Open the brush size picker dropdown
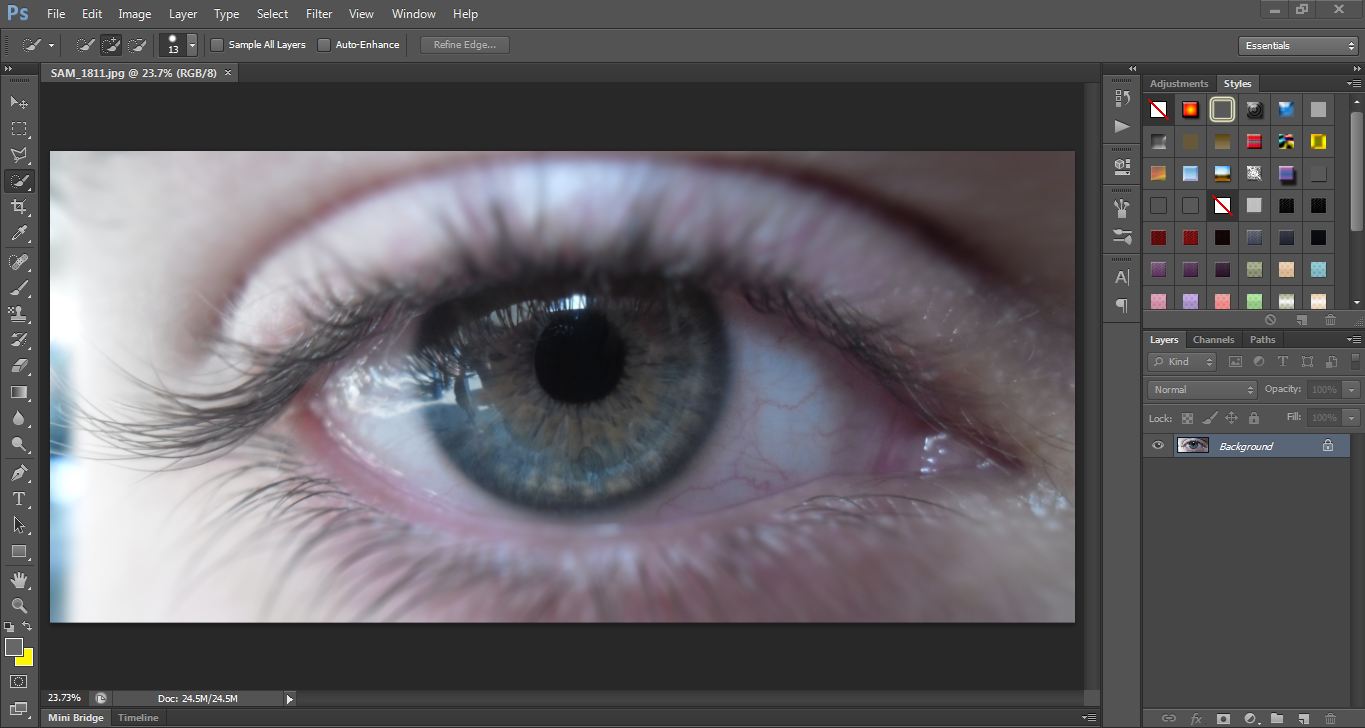This screenshot has height=728, width=1365. tap(192, 45)
